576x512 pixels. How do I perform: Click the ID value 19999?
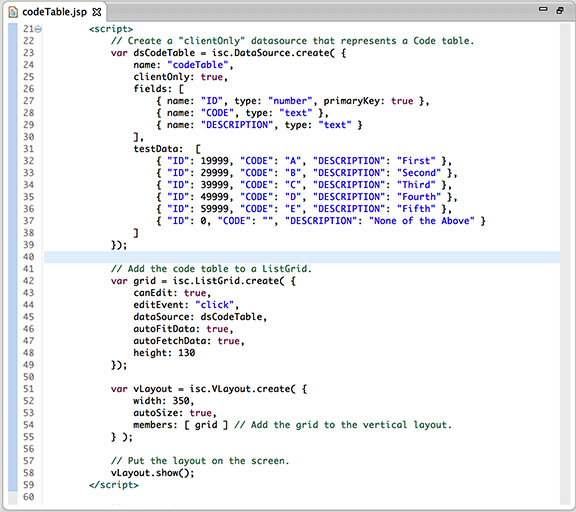[214, 161]
